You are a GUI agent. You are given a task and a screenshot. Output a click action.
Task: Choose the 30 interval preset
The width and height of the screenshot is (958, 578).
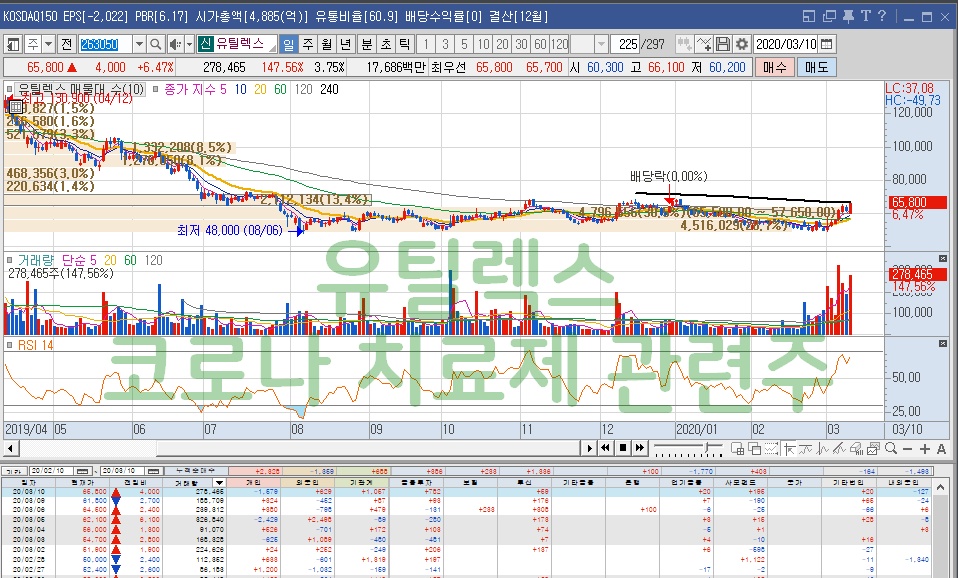coord(521,44)
